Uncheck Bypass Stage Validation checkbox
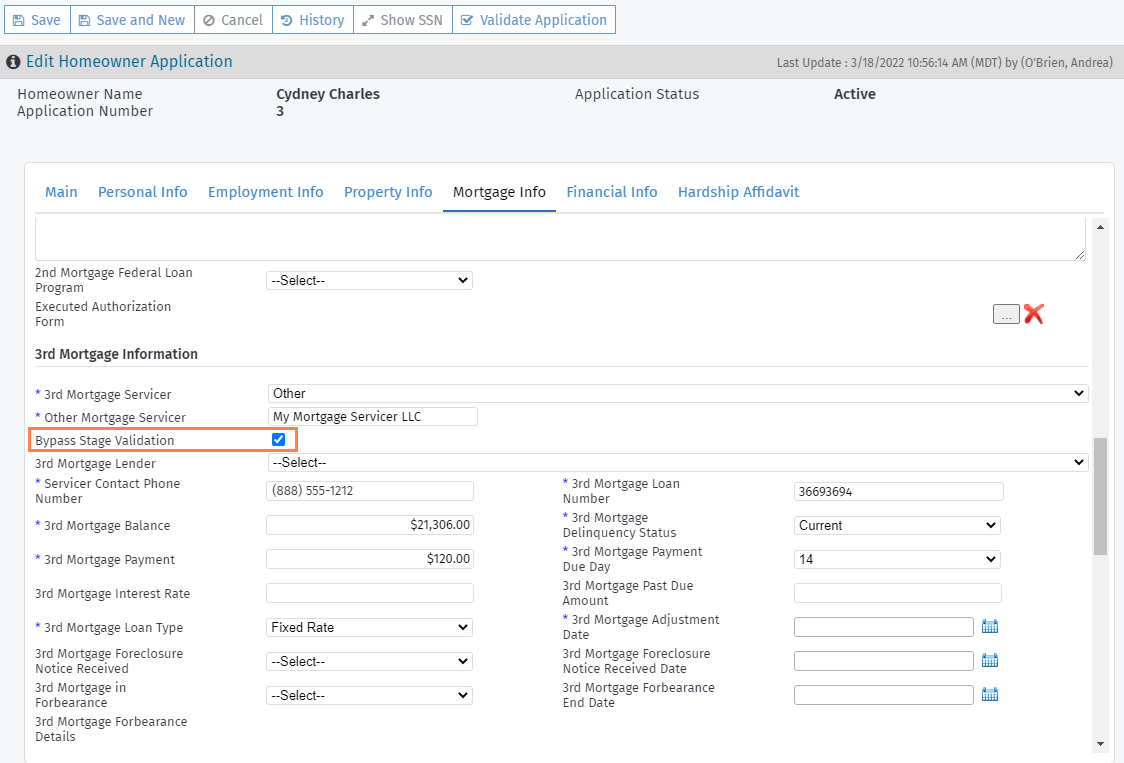The image size is (1124, 763). tap(279, 440)
